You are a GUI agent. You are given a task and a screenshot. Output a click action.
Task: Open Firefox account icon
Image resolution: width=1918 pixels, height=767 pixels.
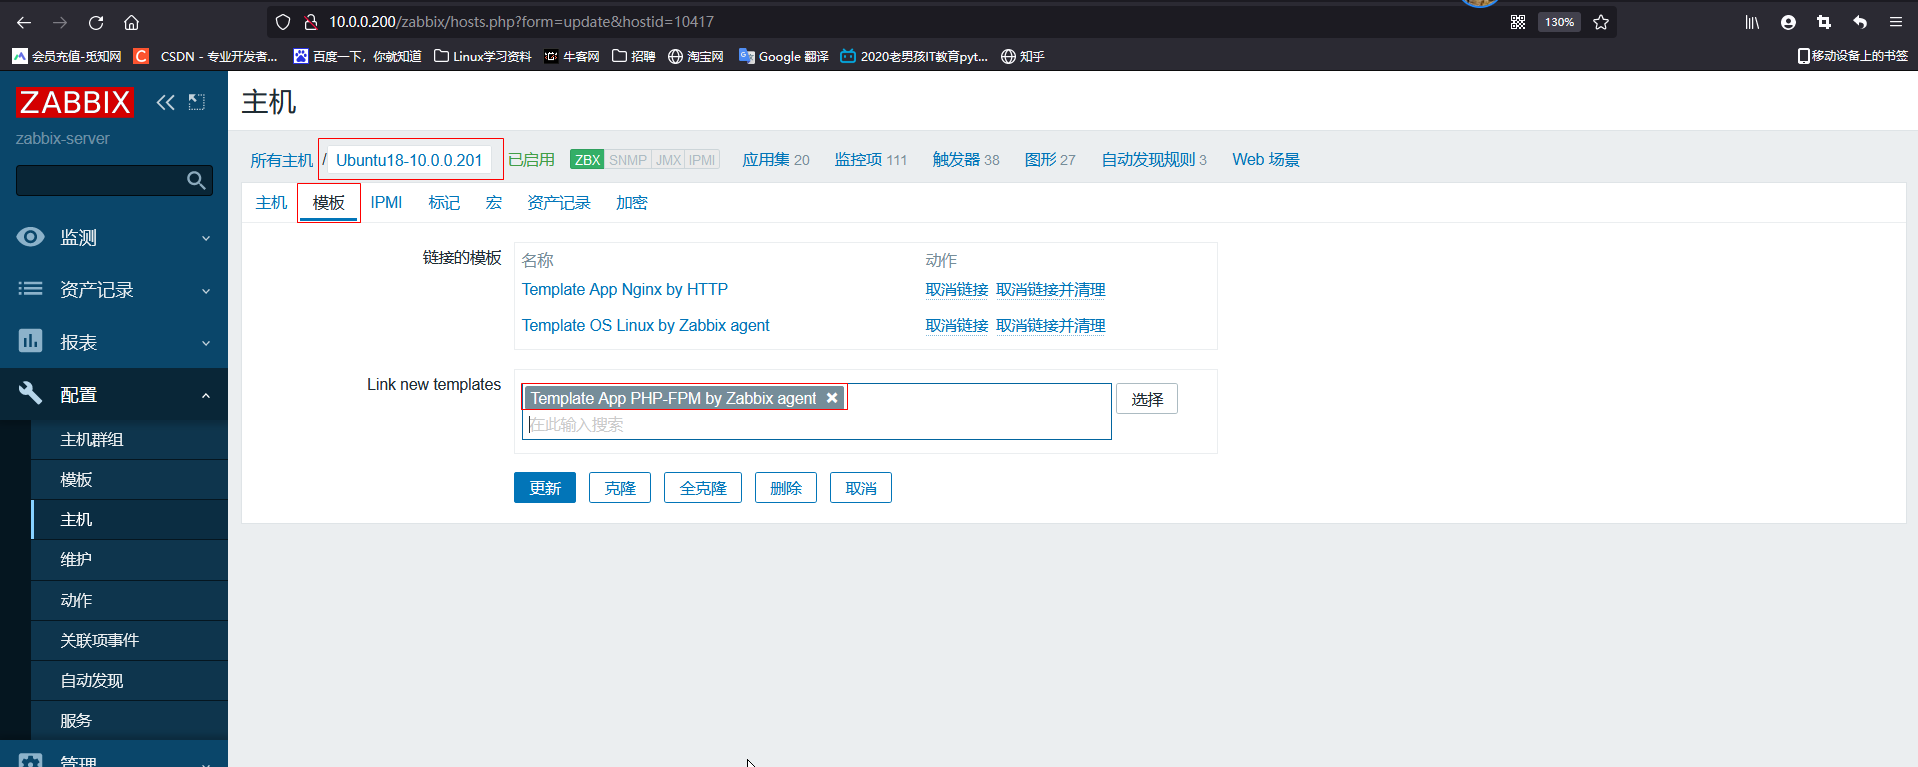point(1788,22)
